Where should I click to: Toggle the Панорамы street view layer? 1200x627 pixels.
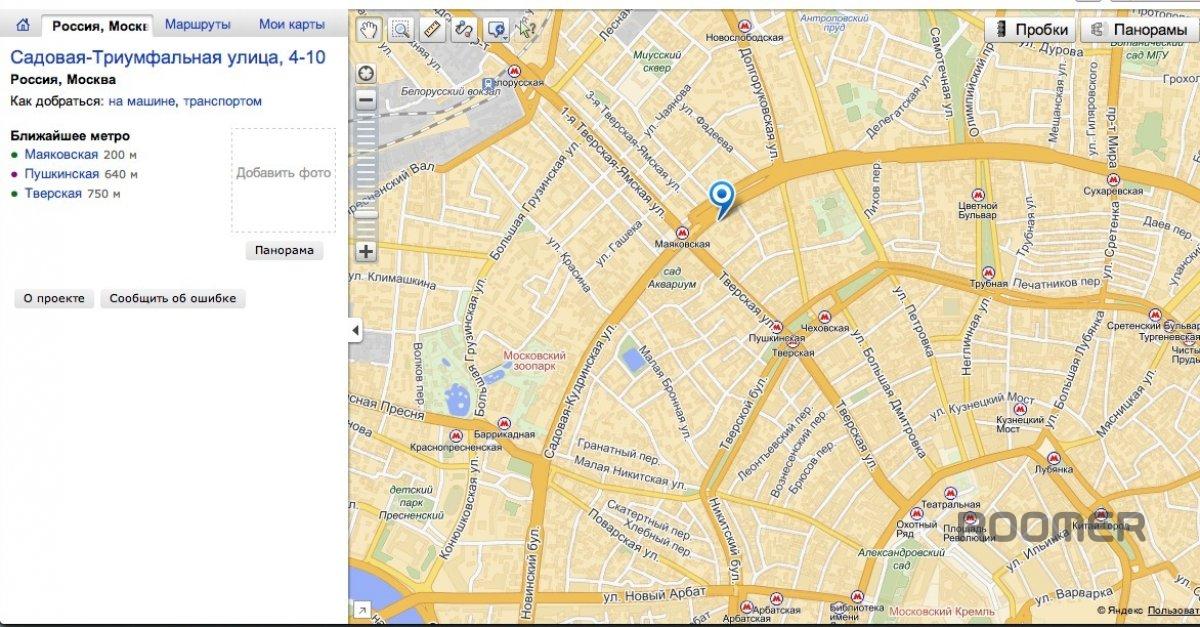(1140, 30)
